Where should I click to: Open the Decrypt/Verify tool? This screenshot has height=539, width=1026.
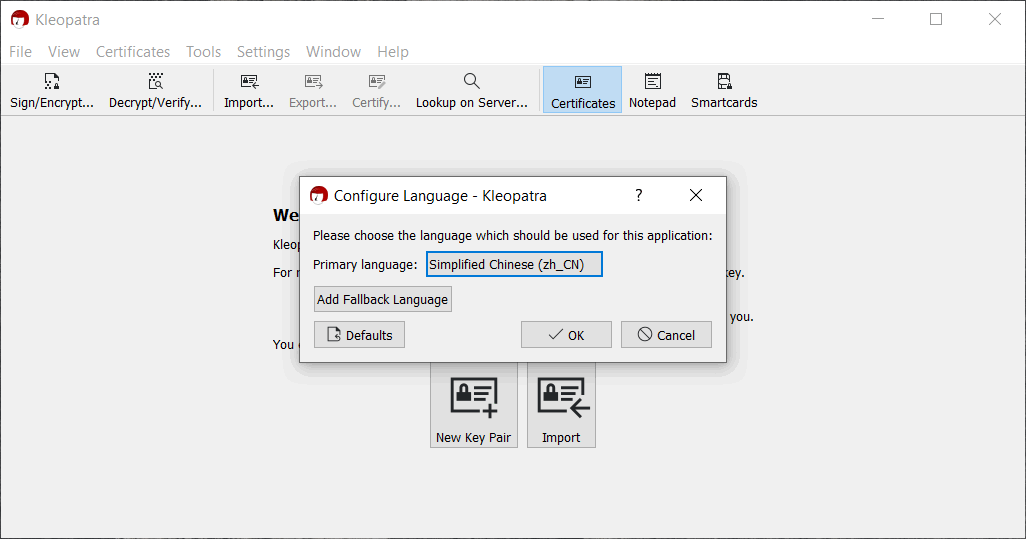point(155,90)
